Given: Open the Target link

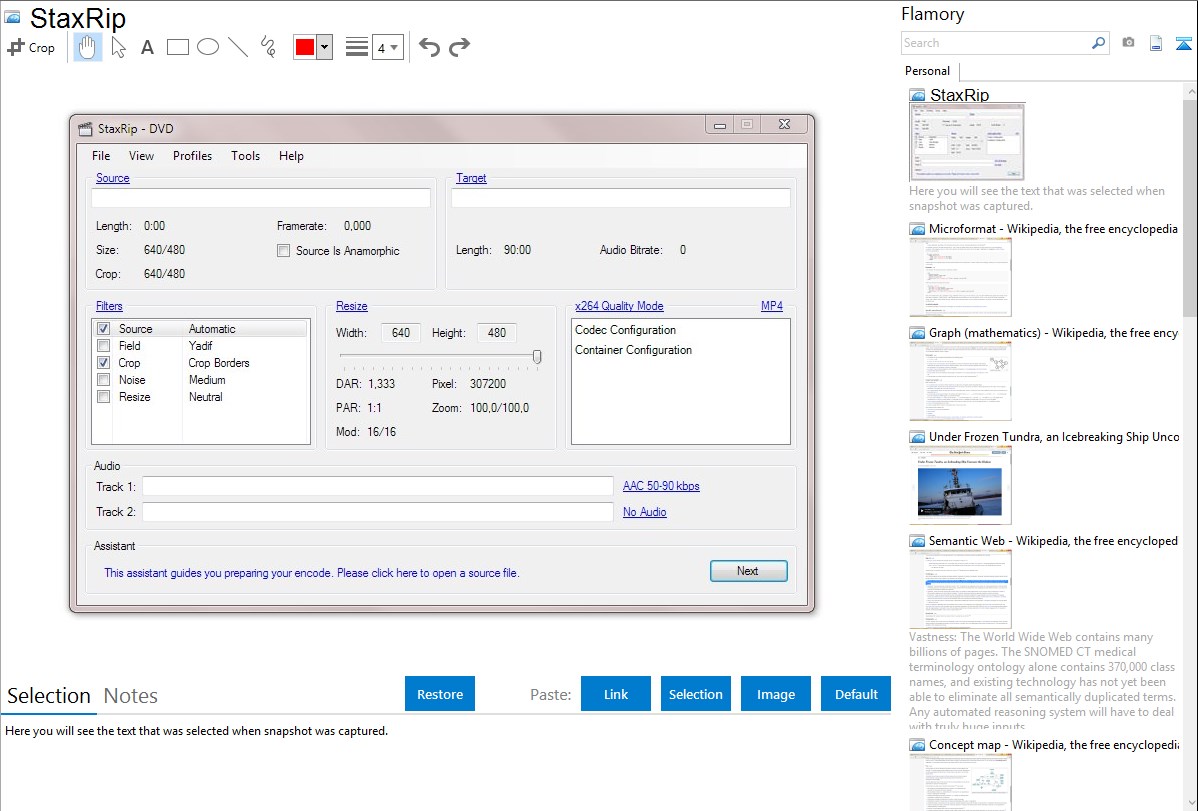Looking at the screenshot, I should click(471, 178).
